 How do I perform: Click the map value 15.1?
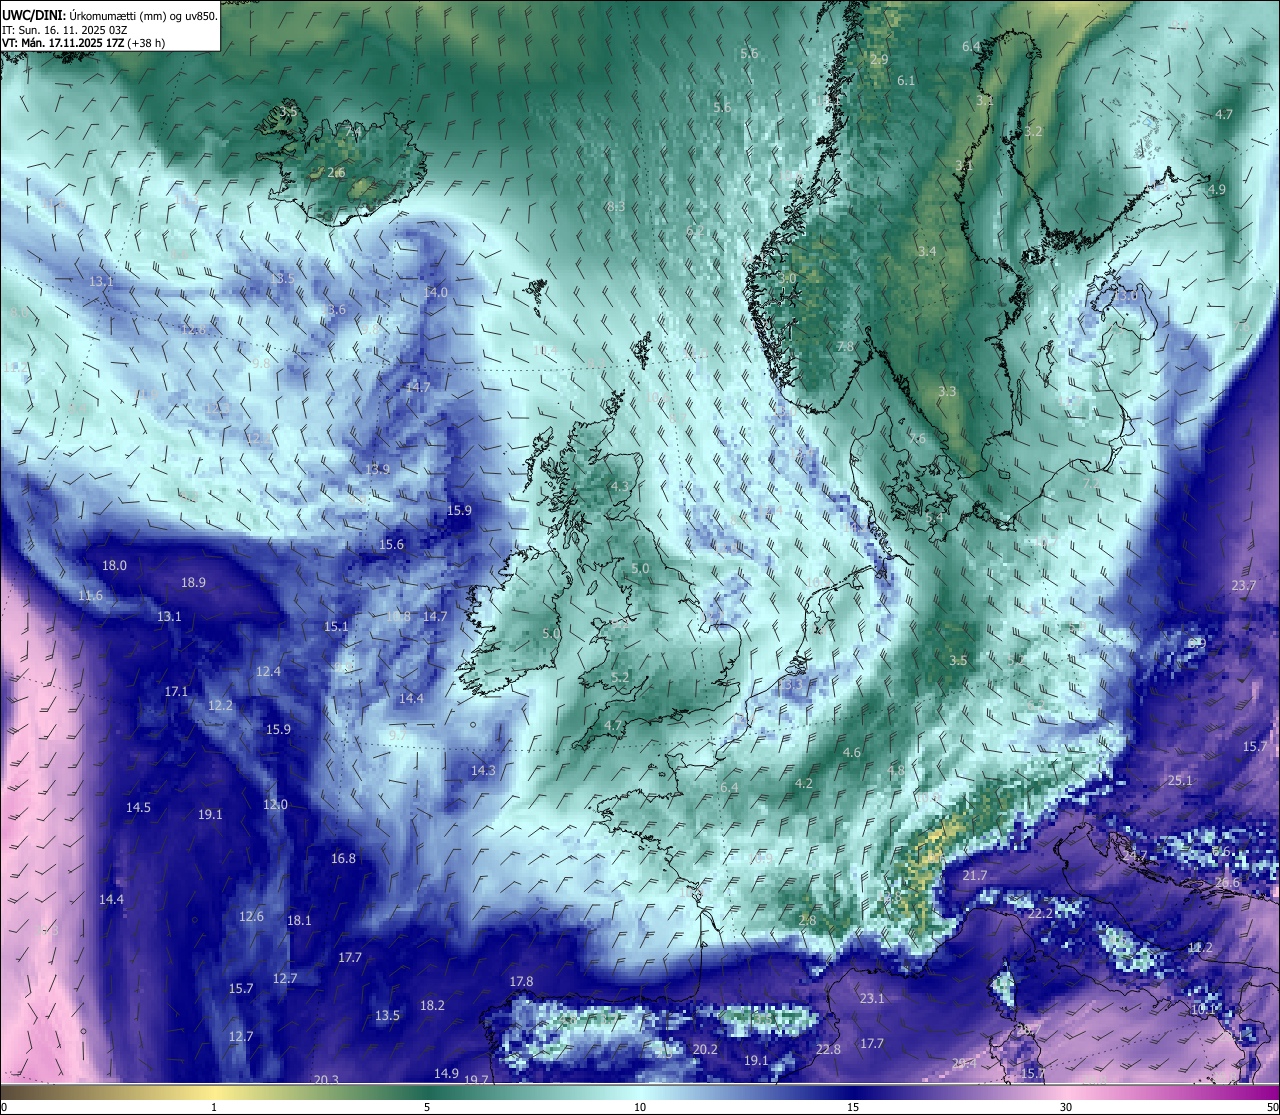[336, 626]
